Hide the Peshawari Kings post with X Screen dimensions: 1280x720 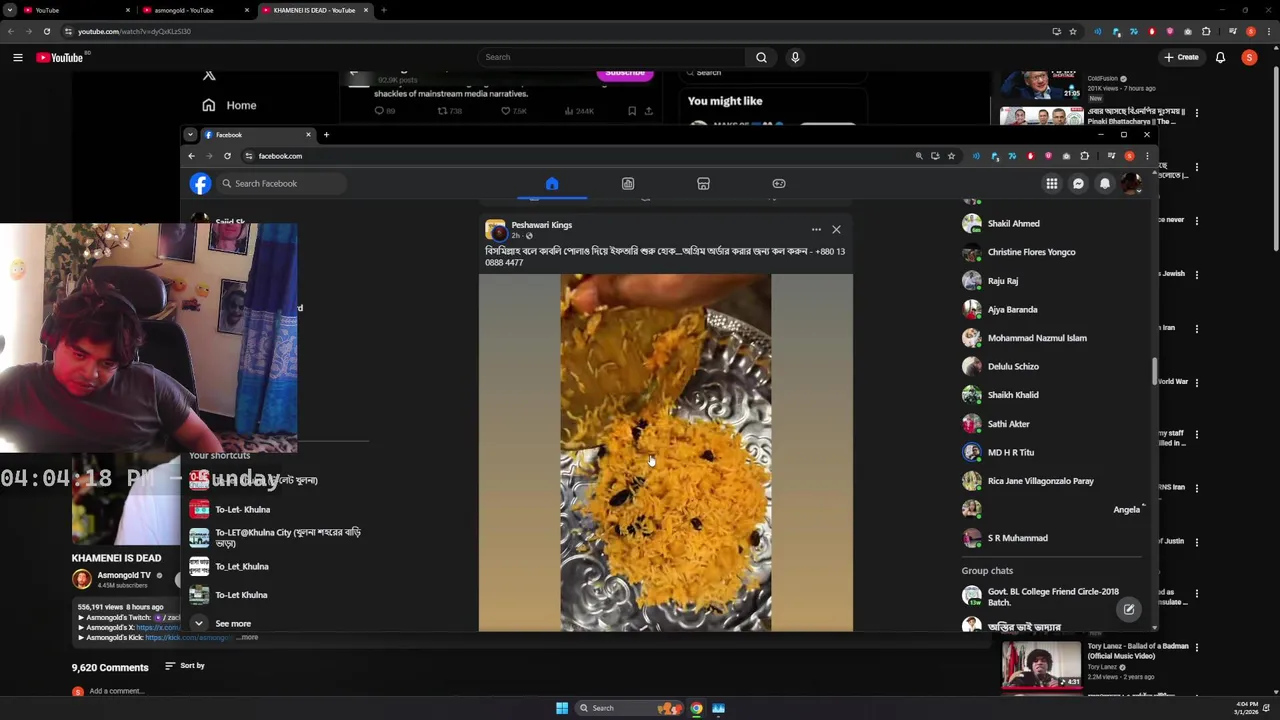point(836,229)
